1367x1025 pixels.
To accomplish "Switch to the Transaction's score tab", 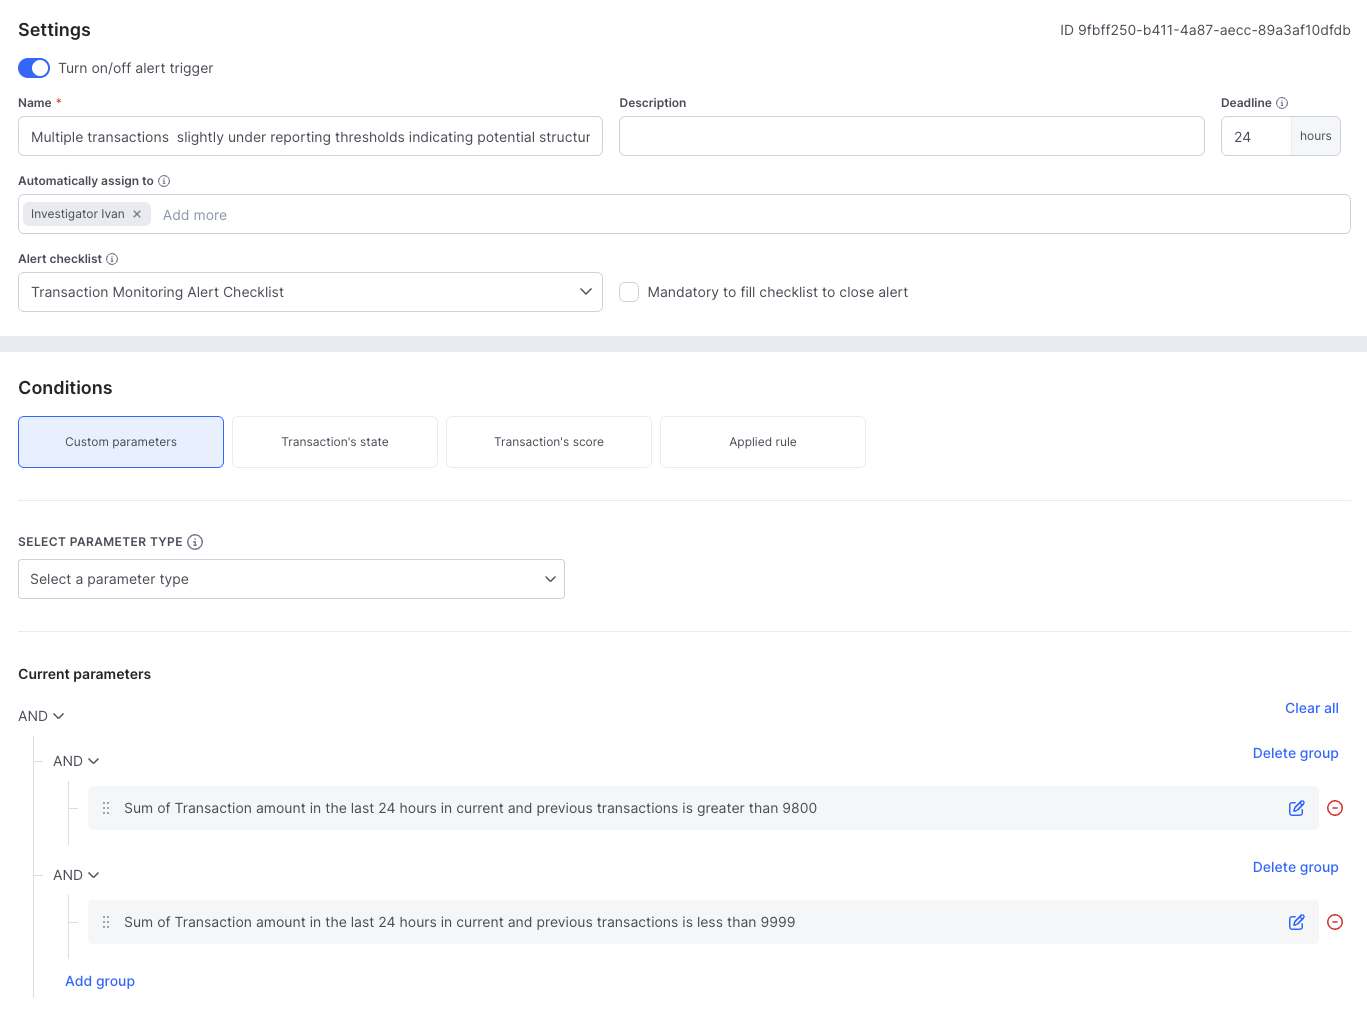I will pyautogui.click(x=549, y=442).
